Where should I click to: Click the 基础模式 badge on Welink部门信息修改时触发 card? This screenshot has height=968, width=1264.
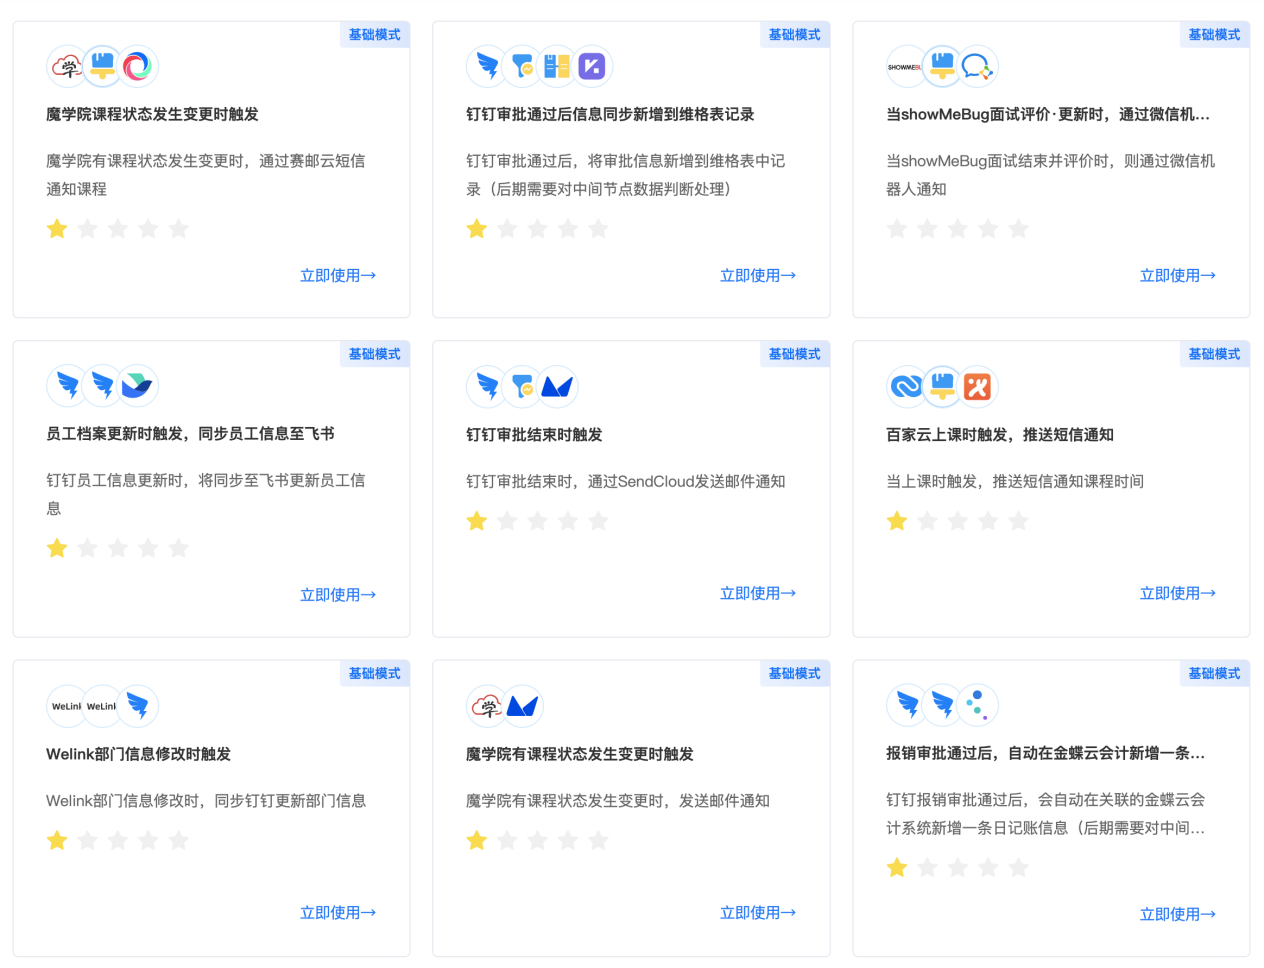click(x=374, y=674)
